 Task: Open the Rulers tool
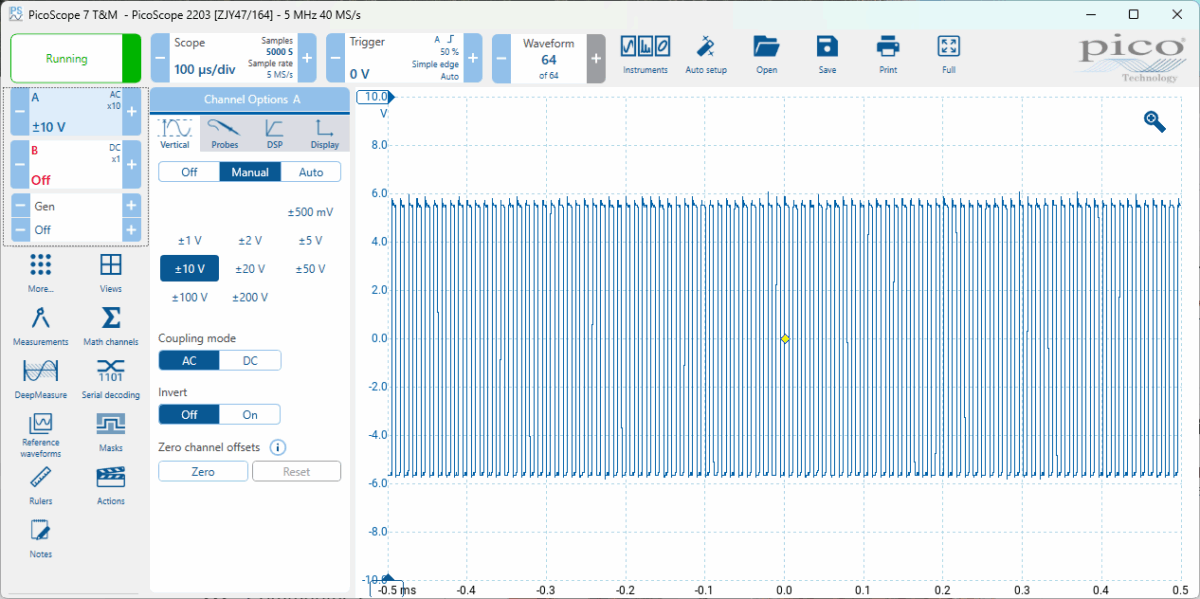(40, 484)
